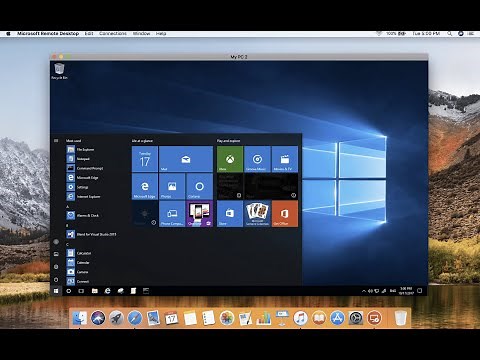Open the Microsoft Remote Desktop app menu
Viewport: 480px width, 360px height.
coord(48,34)
